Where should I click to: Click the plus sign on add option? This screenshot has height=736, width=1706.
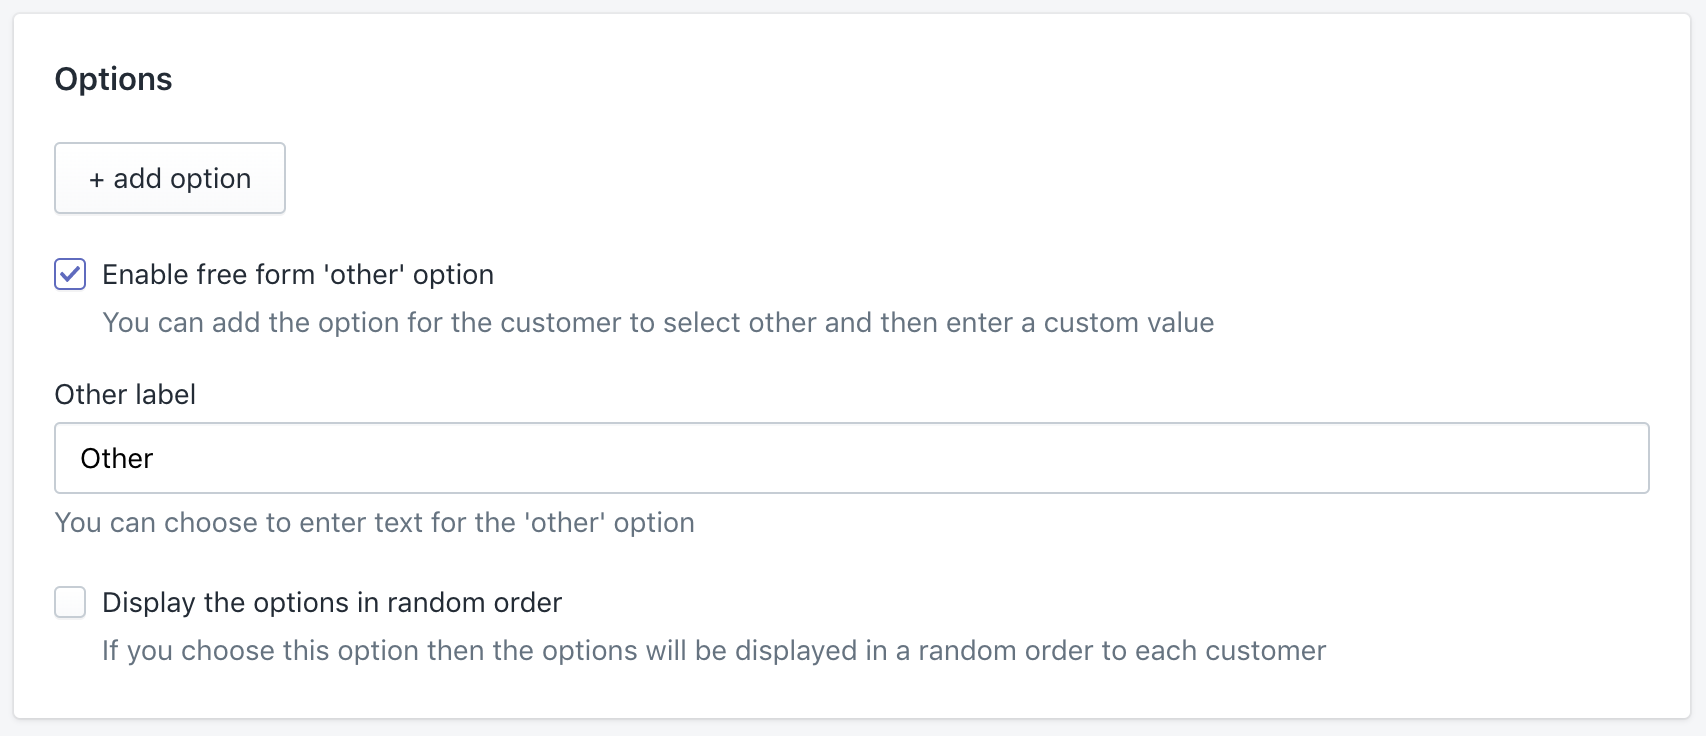click(96, 180)
